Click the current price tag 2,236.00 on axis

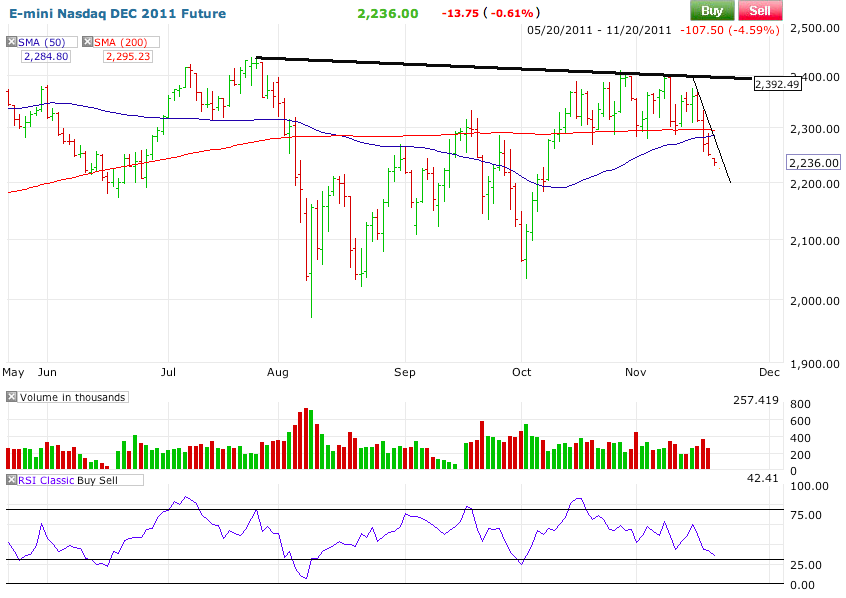(x=814, y=163)
